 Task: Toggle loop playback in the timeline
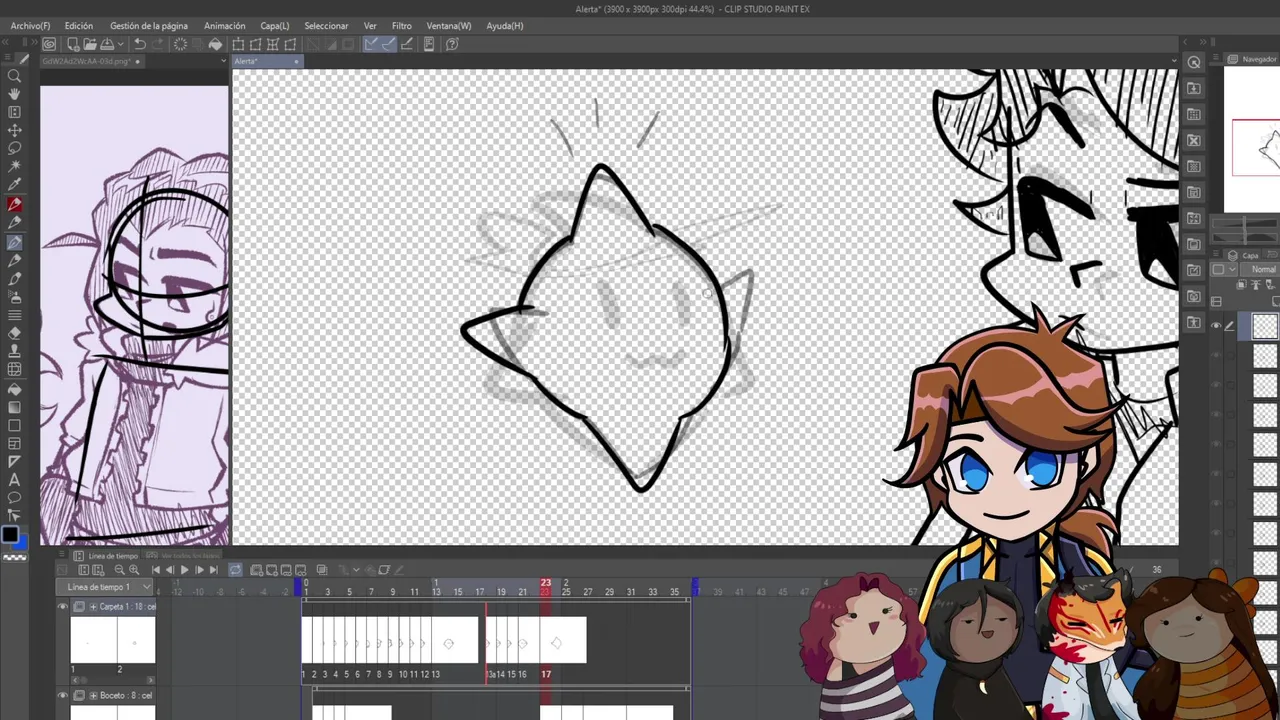pos(234,570)
